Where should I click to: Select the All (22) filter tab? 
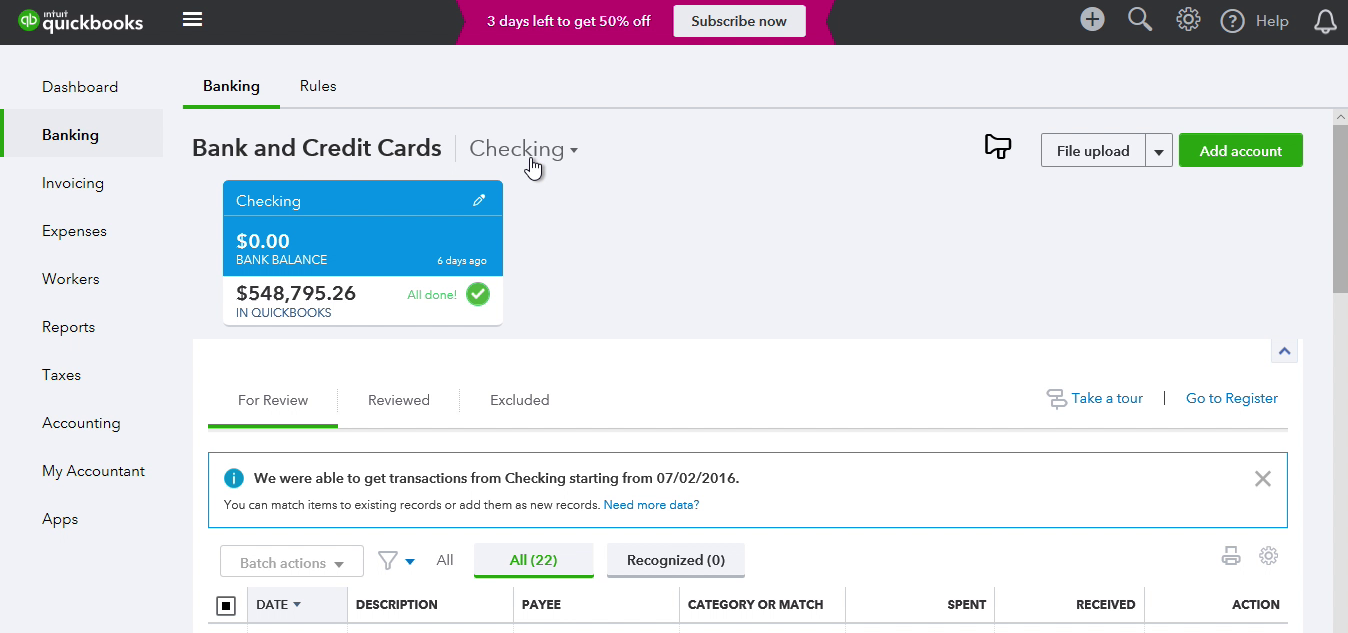click(x=533, y=560)
